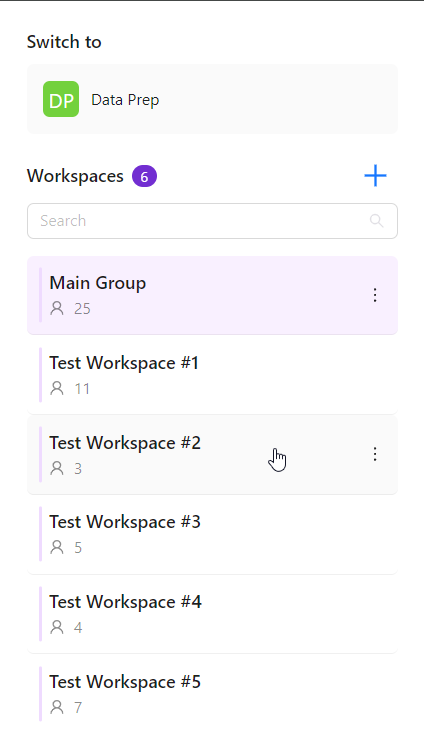The height and width of the screenshot is (731, 424).
Task: Focus the workspace Search field
Action: click(x=212, y=221)
